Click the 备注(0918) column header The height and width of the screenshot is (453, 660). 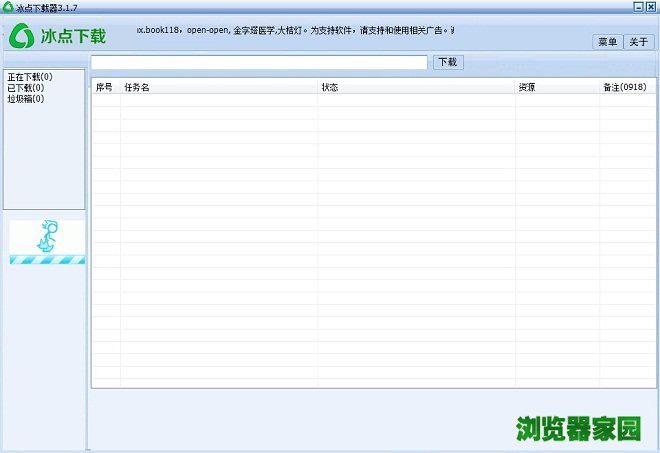click(624, 88)
